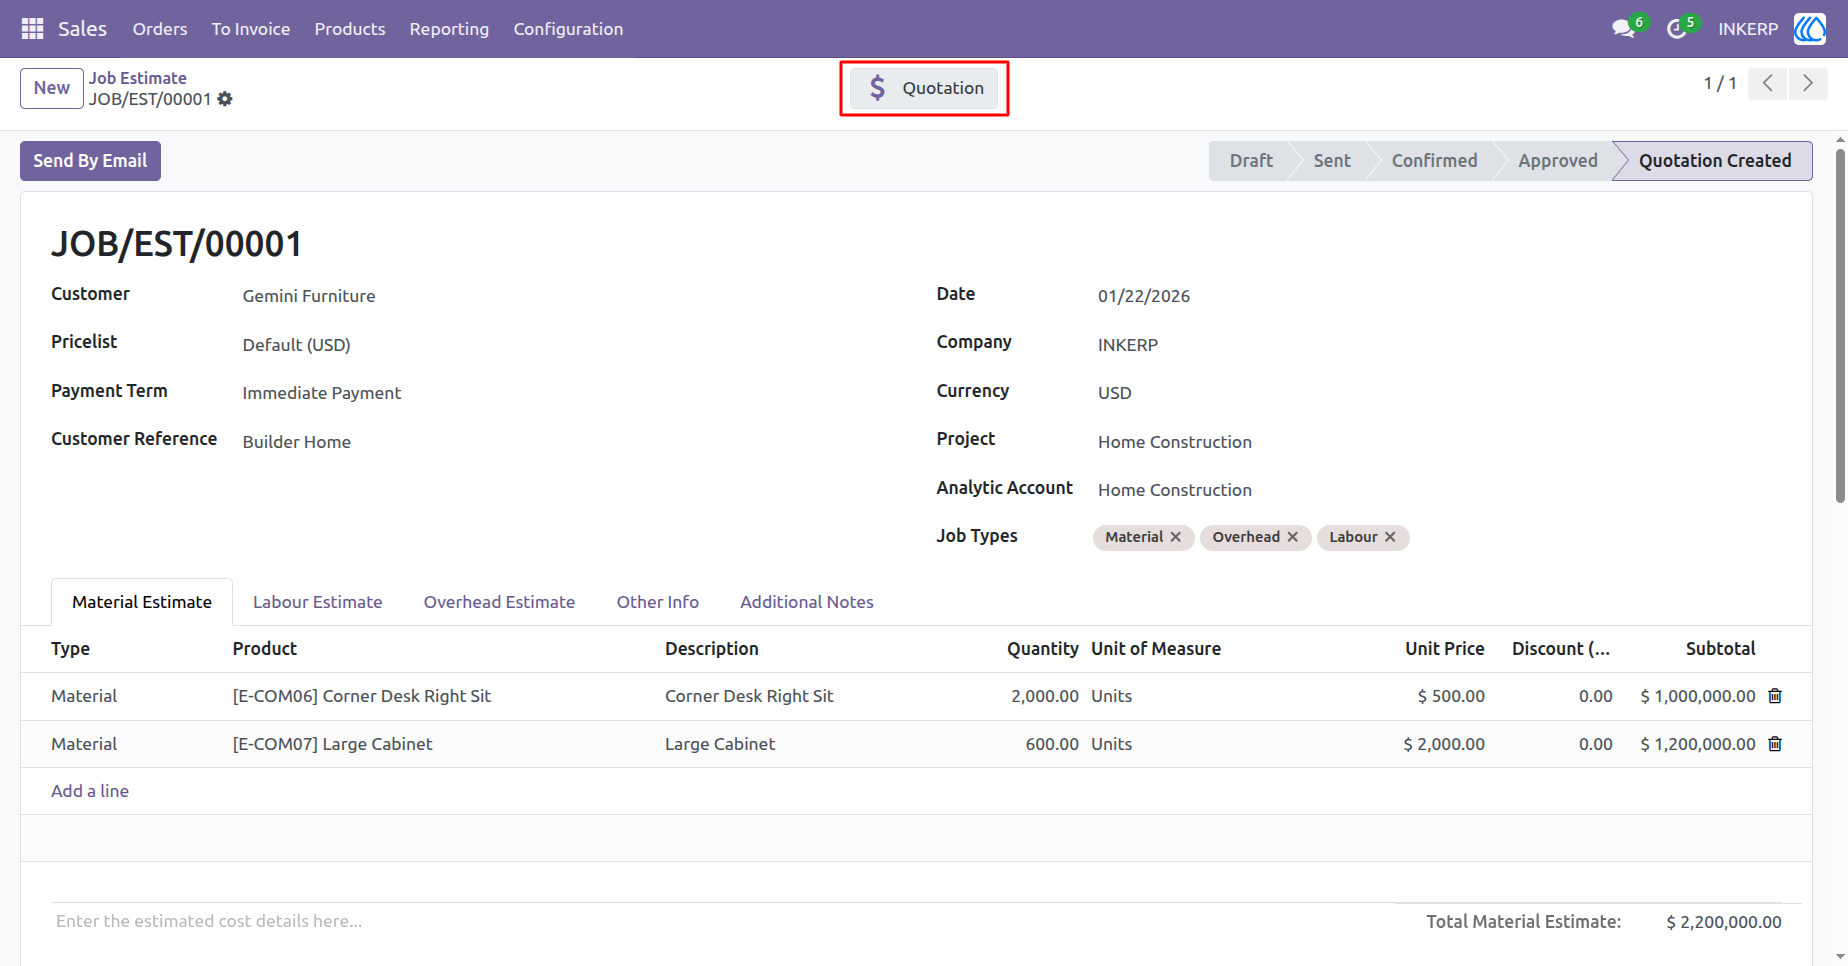This screenshot has height=966, width=1848.
Task: Remove the Overhead job type tag
Action: pyautogui.click(x=1293, y=537)
